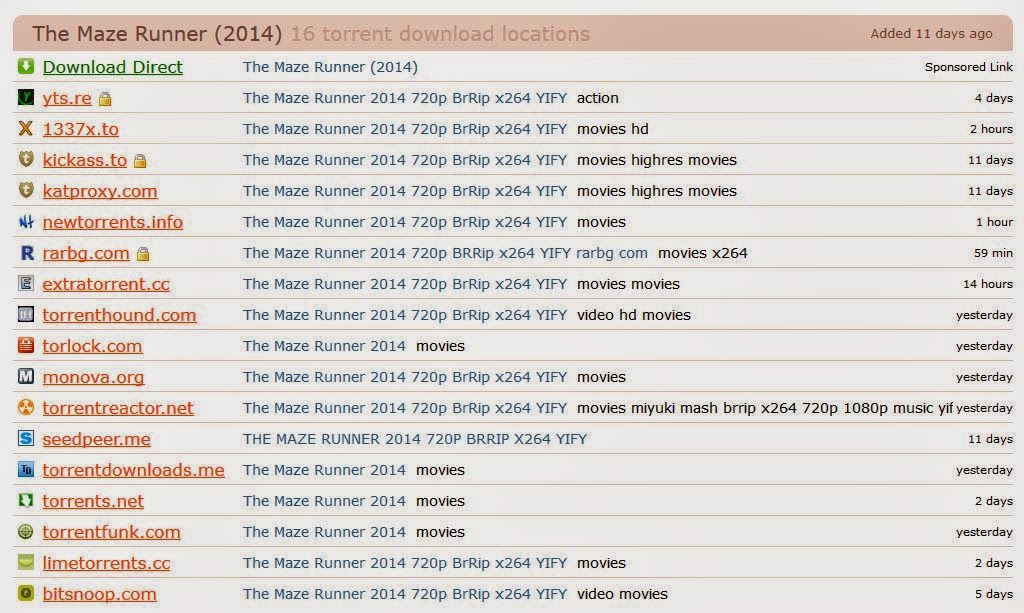
Task: Click the green torrents.net favicon
Action: [25, 500]
